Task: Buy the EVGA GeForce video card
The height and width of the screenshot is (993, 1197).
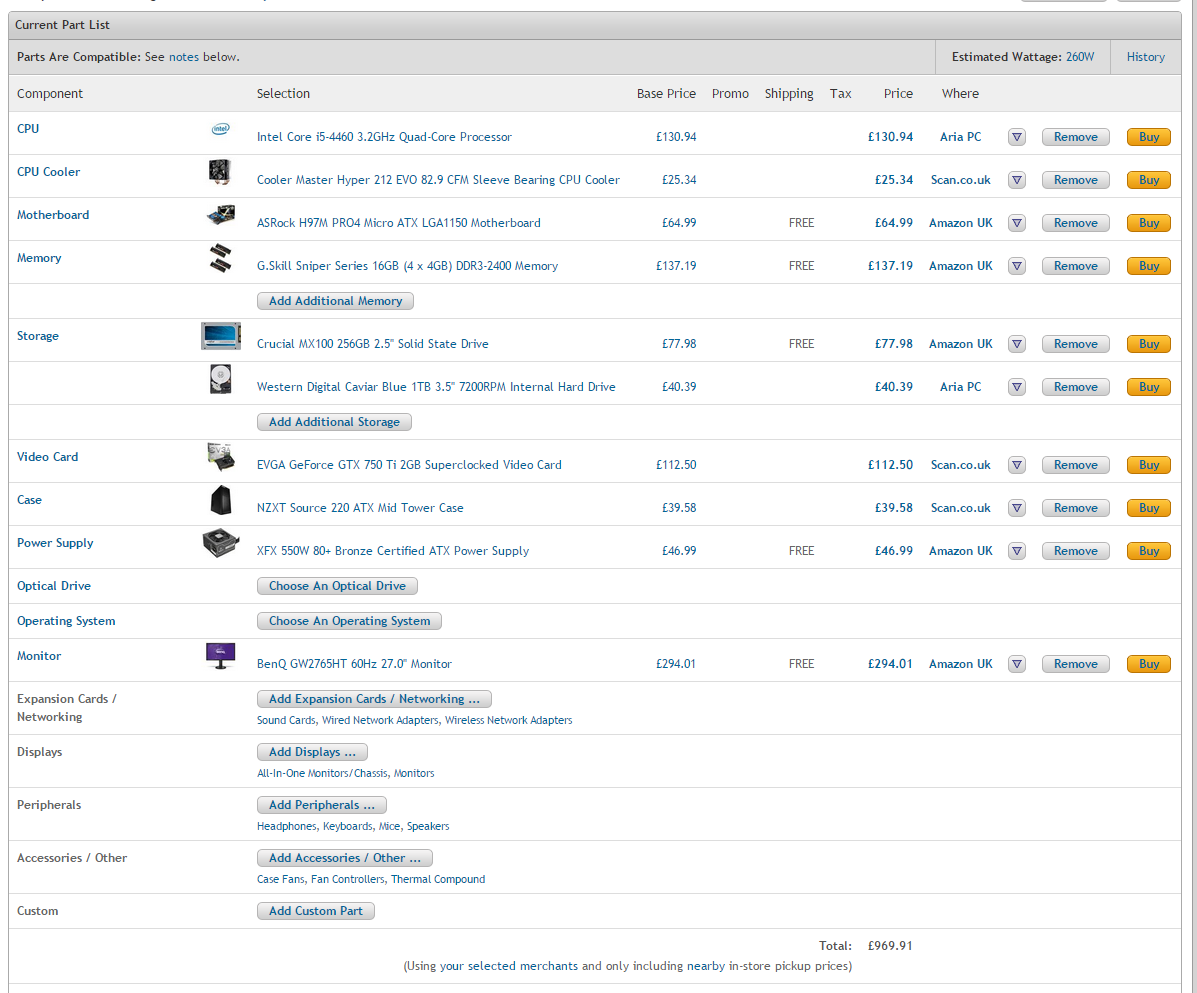Action: tap(1149, 465)
